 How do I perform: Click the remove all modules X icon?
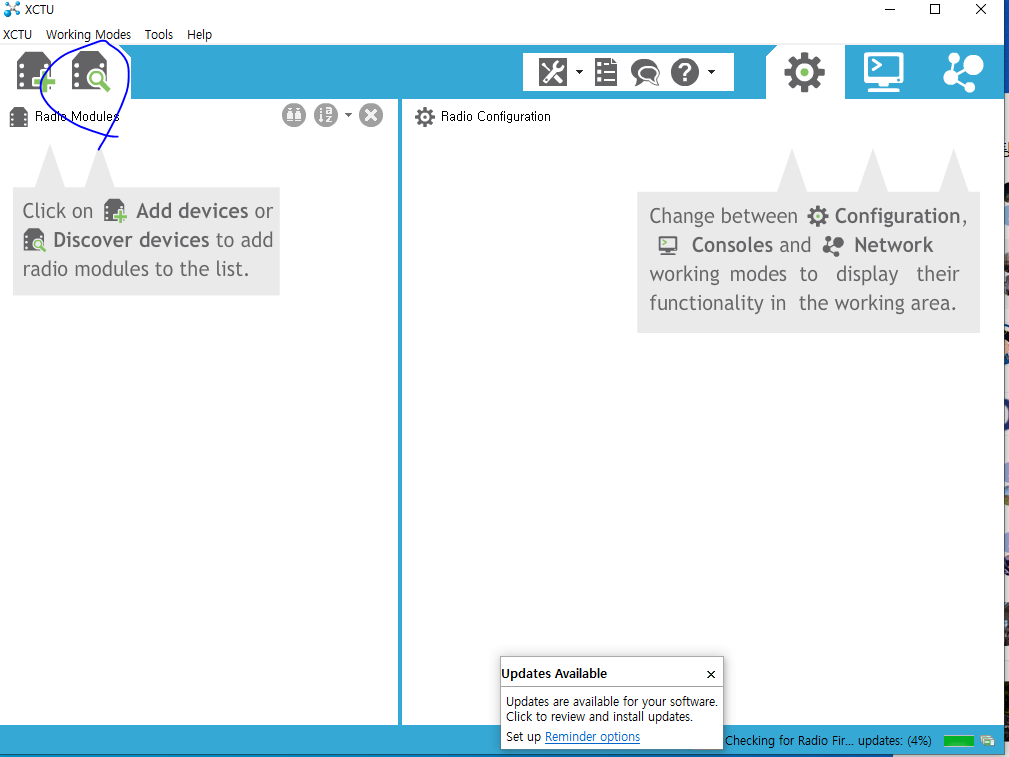[x=371, y=115]
